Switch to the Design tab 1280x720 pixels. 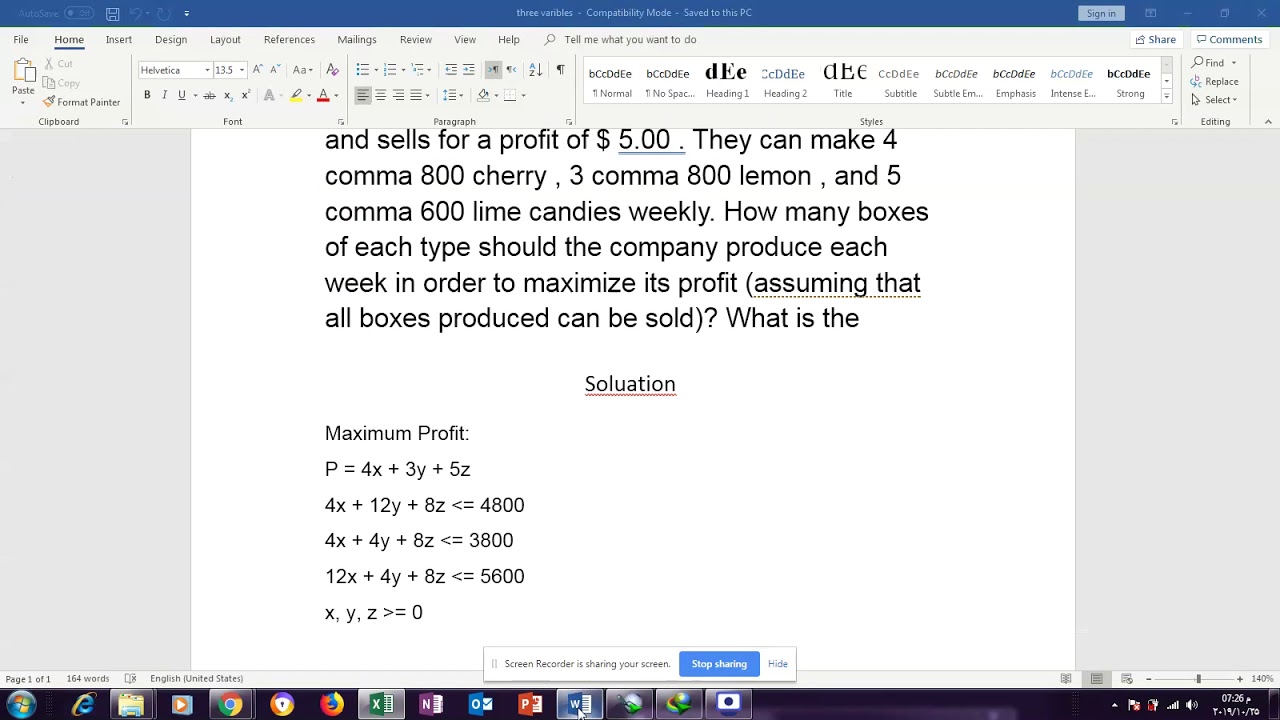coord(171,39)
